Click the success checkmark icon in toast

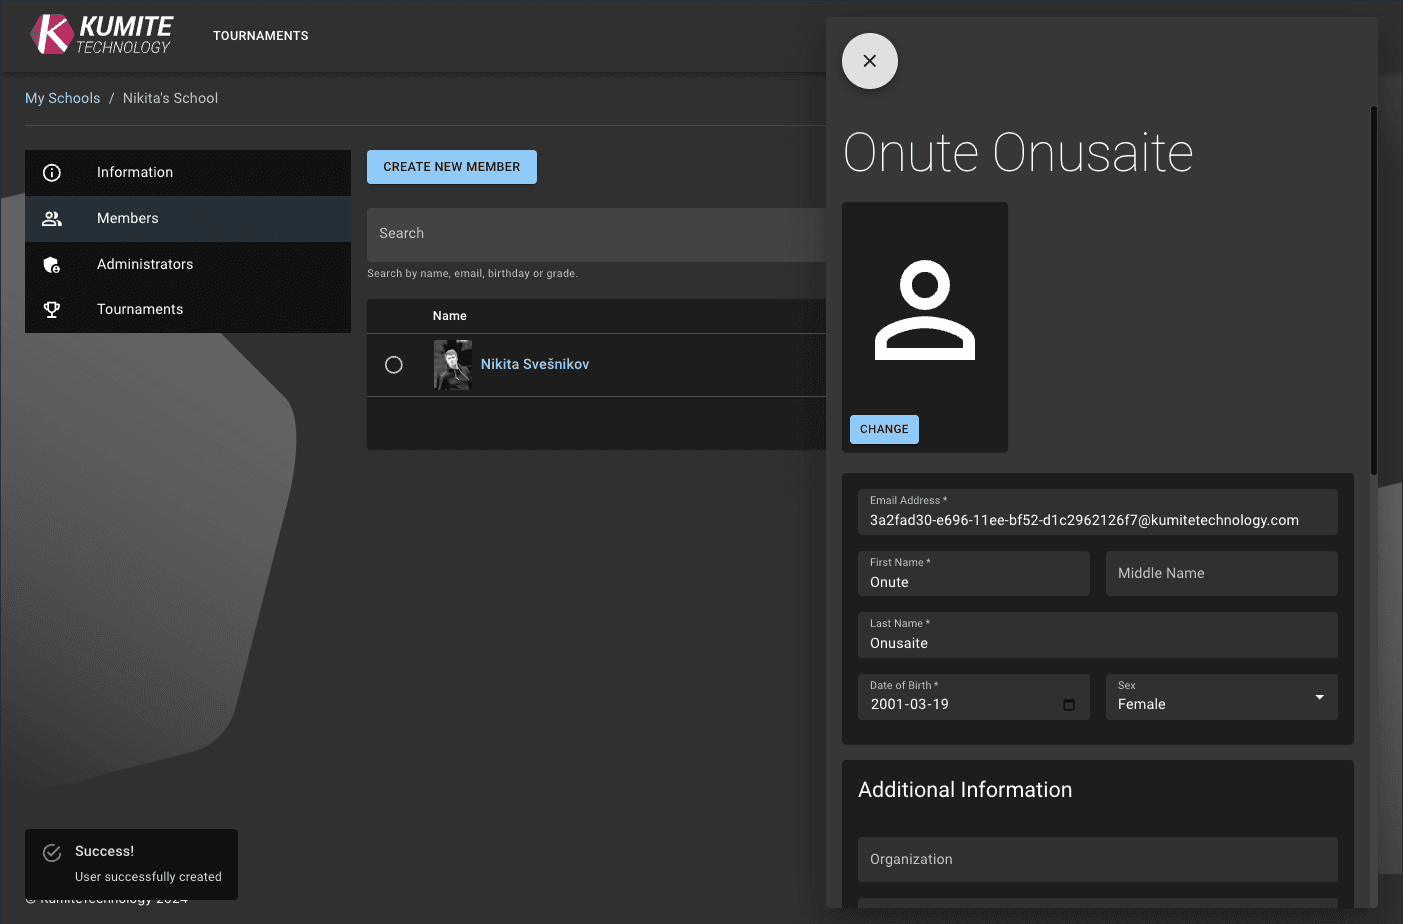coord(51,852)
